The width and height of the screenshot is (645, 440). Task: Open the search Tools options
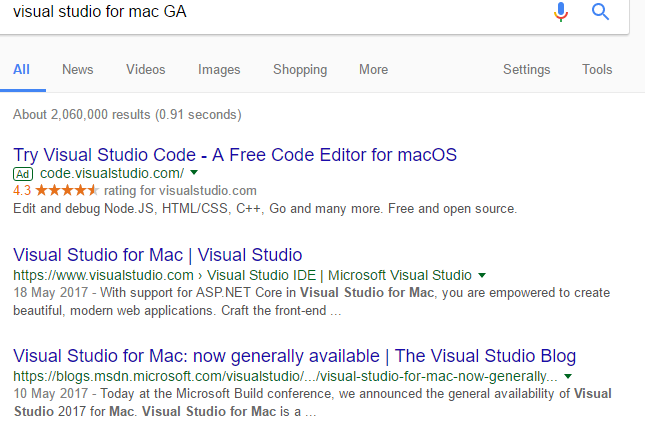tap(597, 69)
